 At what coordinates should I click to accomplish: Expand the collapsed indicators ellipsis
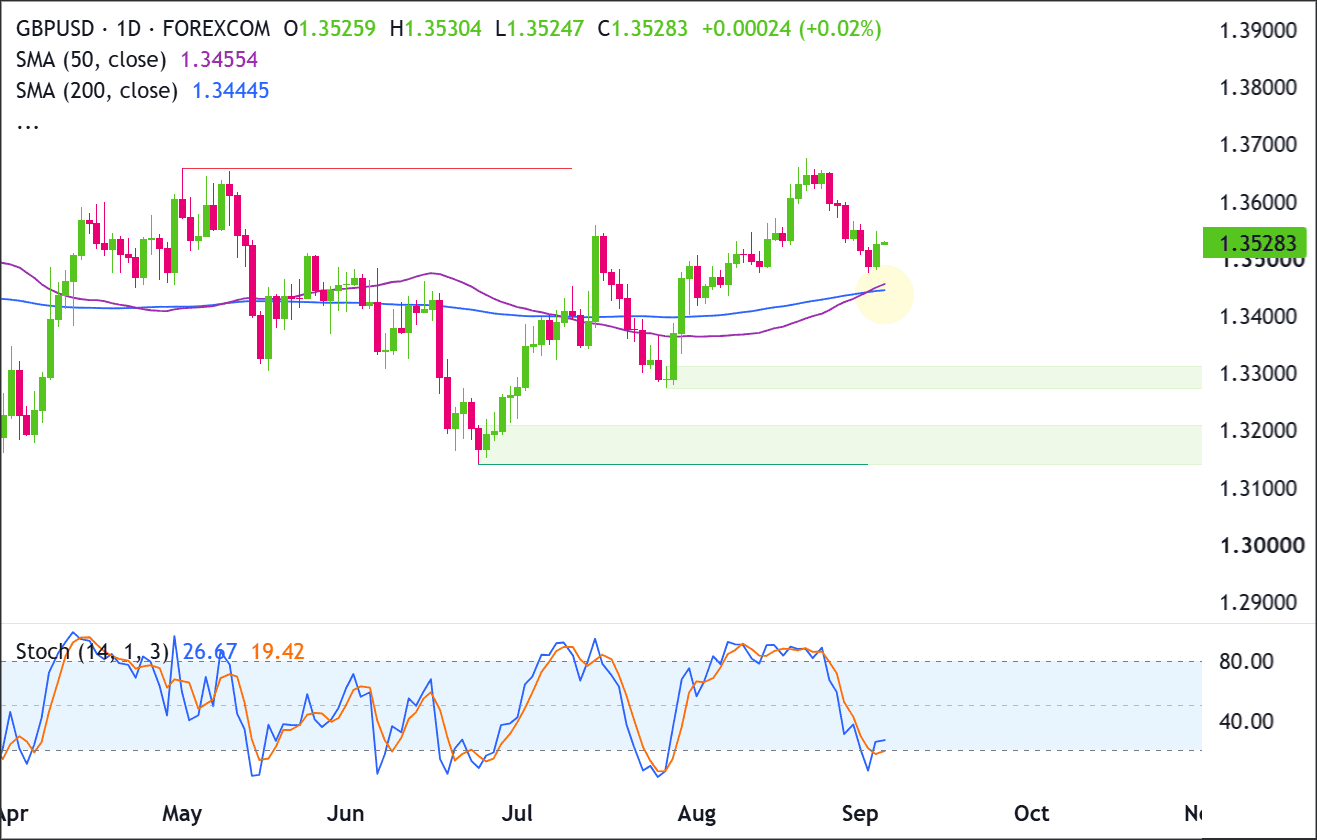point(29,125)
